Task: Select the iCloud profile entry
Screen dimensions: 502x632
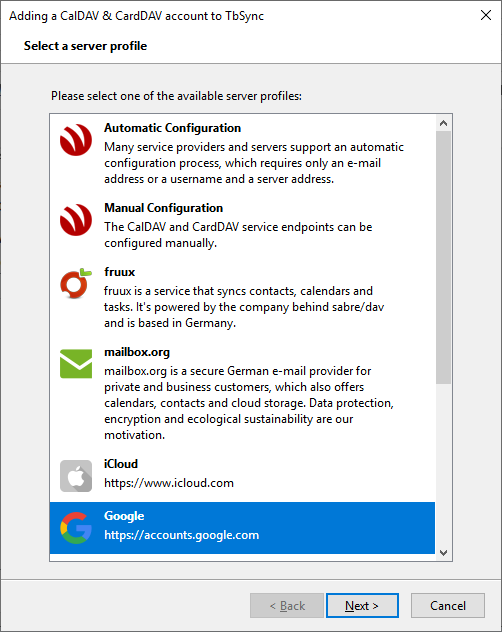Action: [x=242, y=474]
